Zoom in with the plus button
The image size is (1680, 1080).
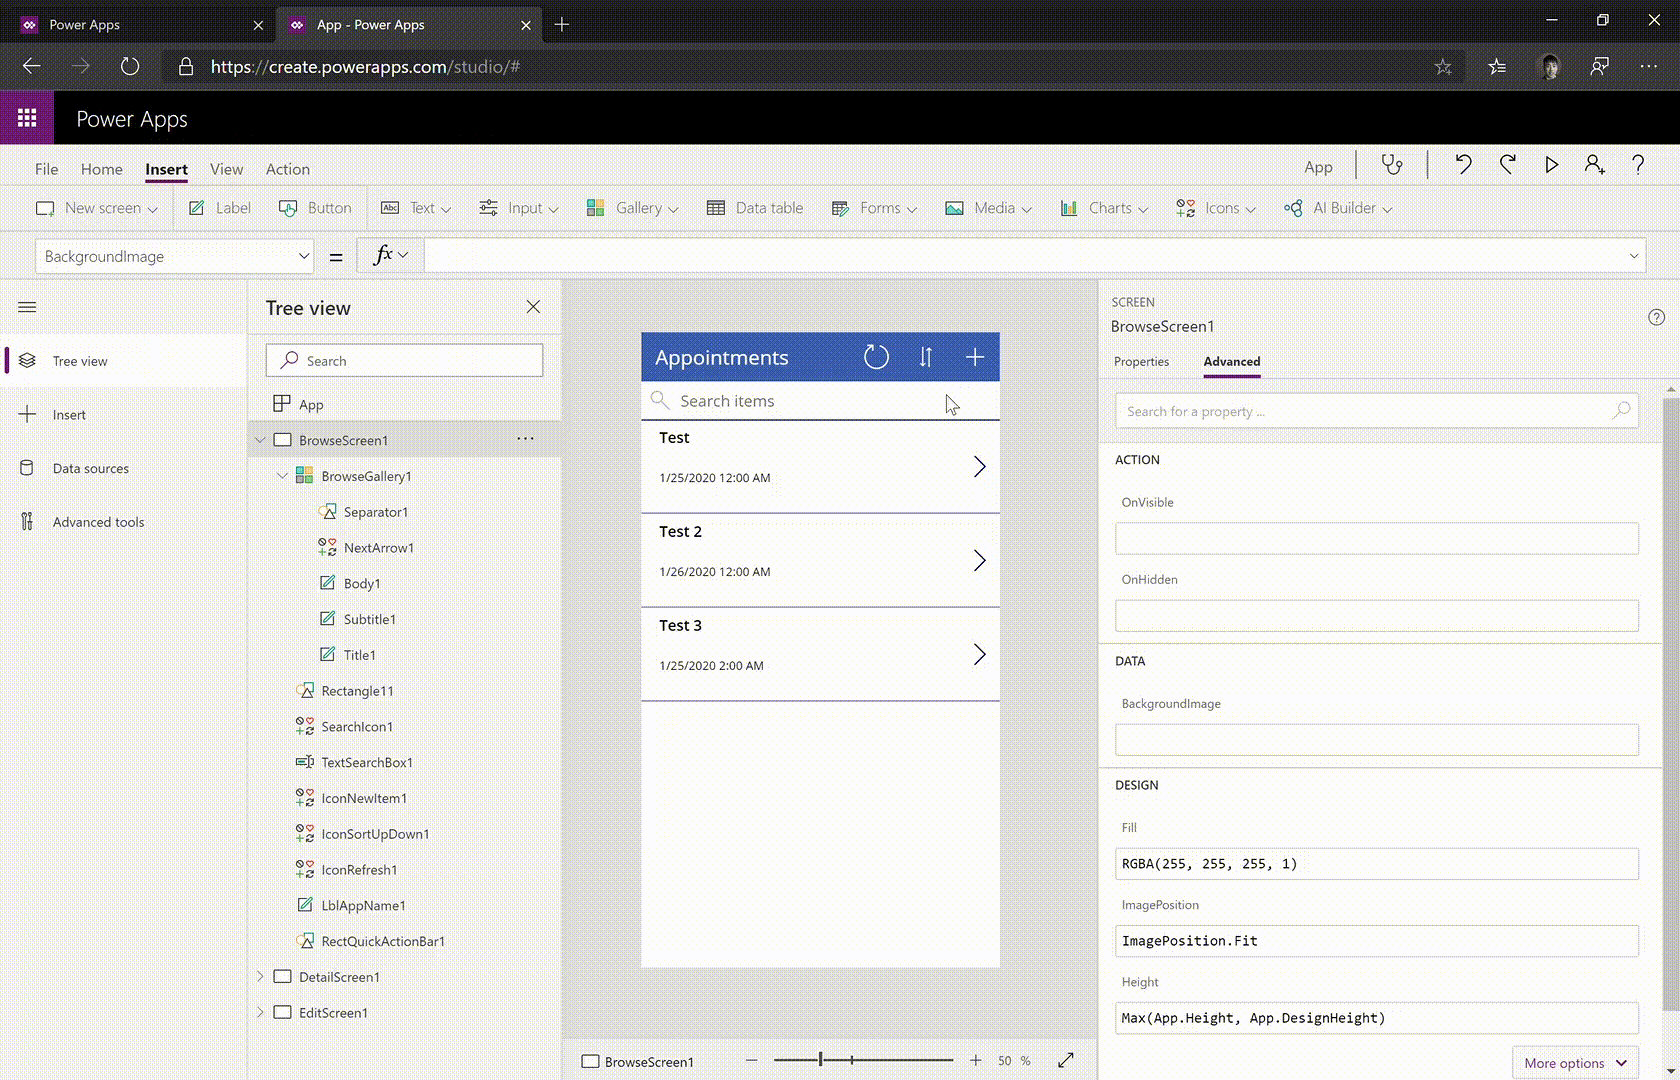tap(975, 1060)
